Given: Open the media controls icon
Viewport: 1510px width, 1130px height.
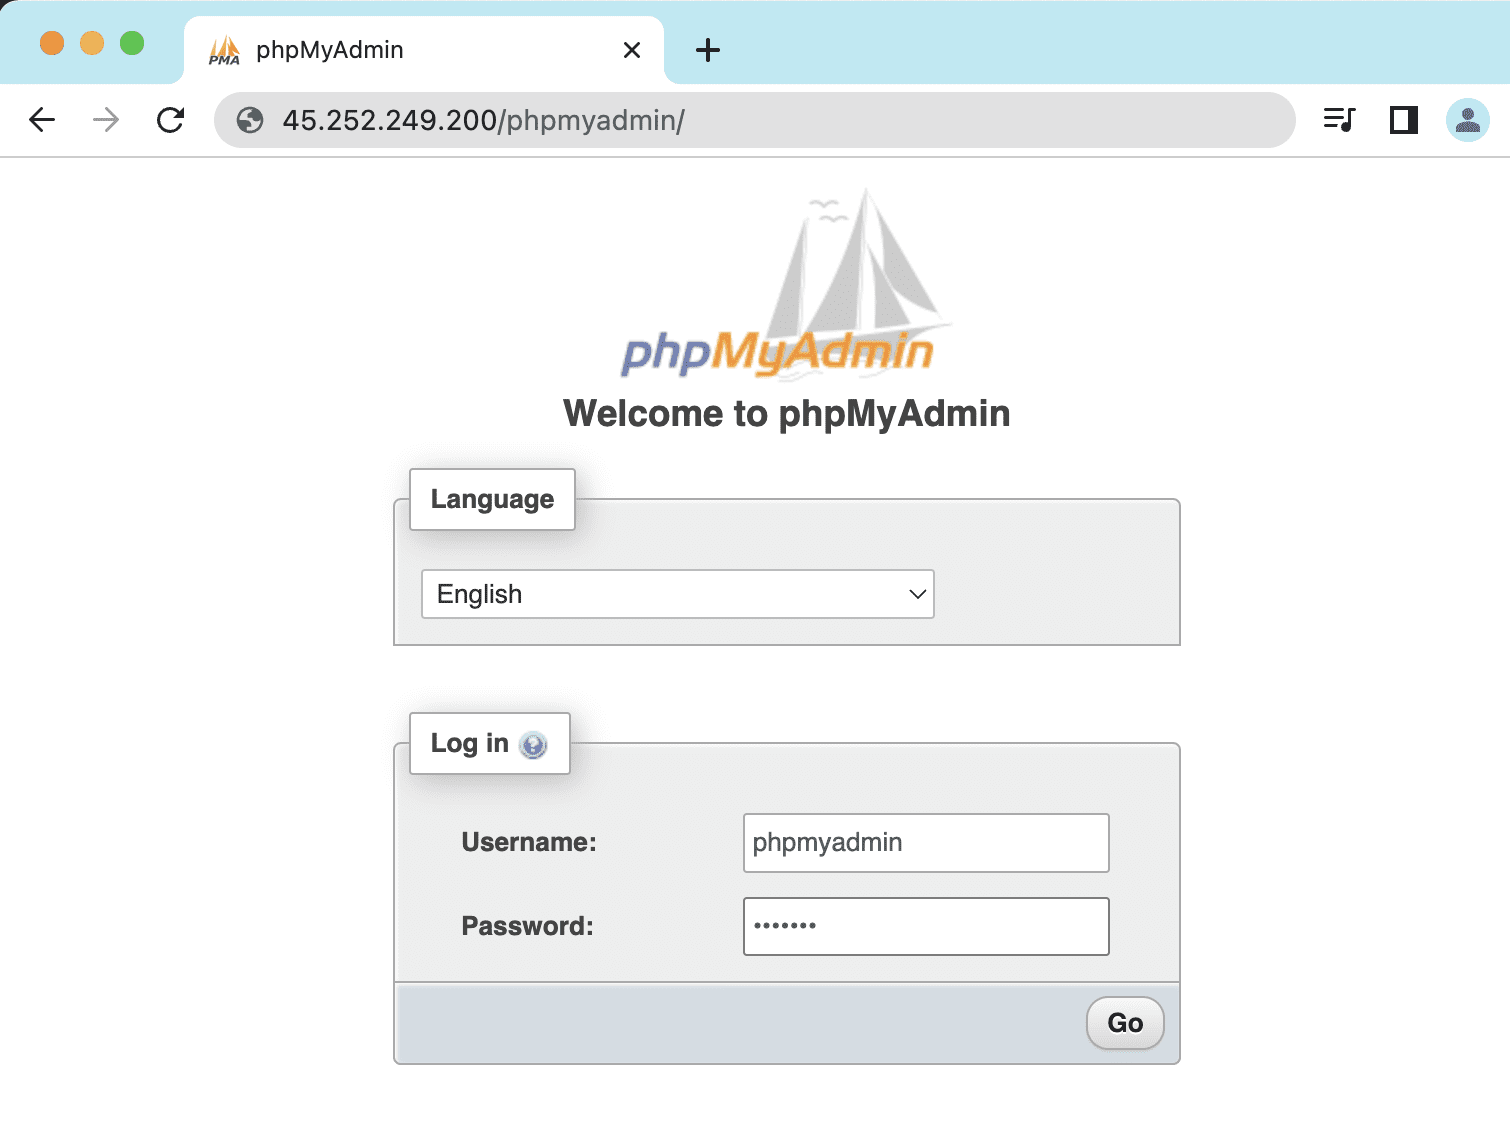Looking at the screenshot, I should click(x=1339, y=120).
